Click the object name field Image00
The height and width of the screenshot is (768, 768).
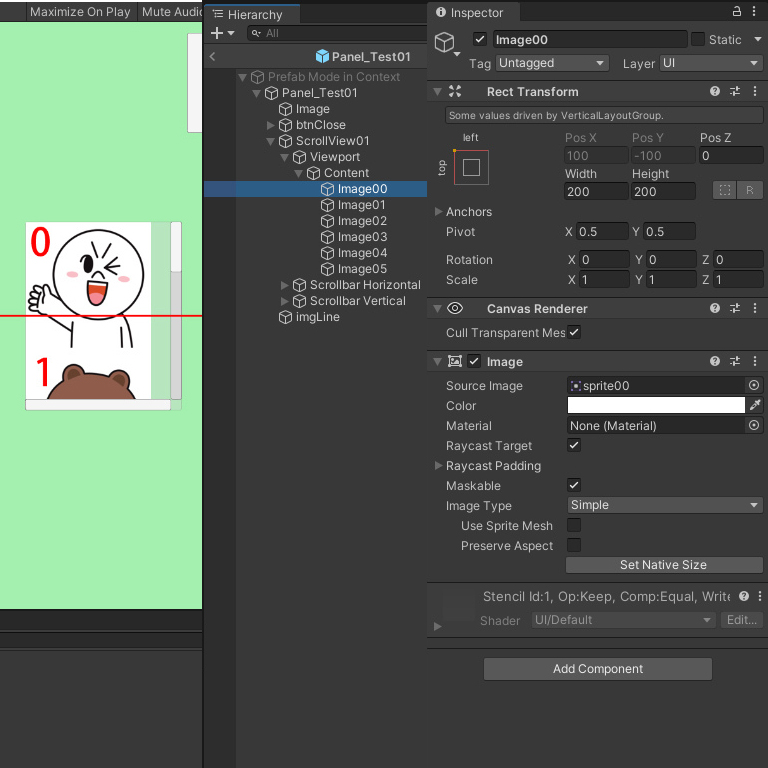pos(590,39)
